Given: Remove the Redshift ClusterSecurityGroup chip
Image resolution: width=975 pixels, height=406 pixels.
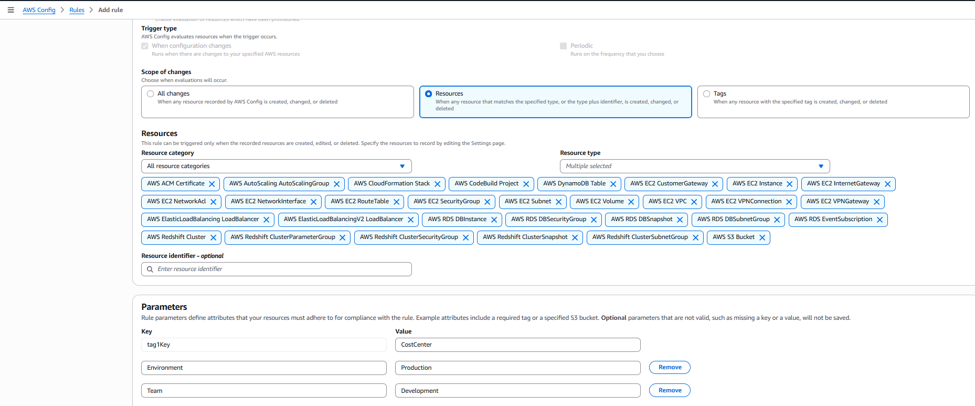Looking at the screenshot, I should (465, 238).
